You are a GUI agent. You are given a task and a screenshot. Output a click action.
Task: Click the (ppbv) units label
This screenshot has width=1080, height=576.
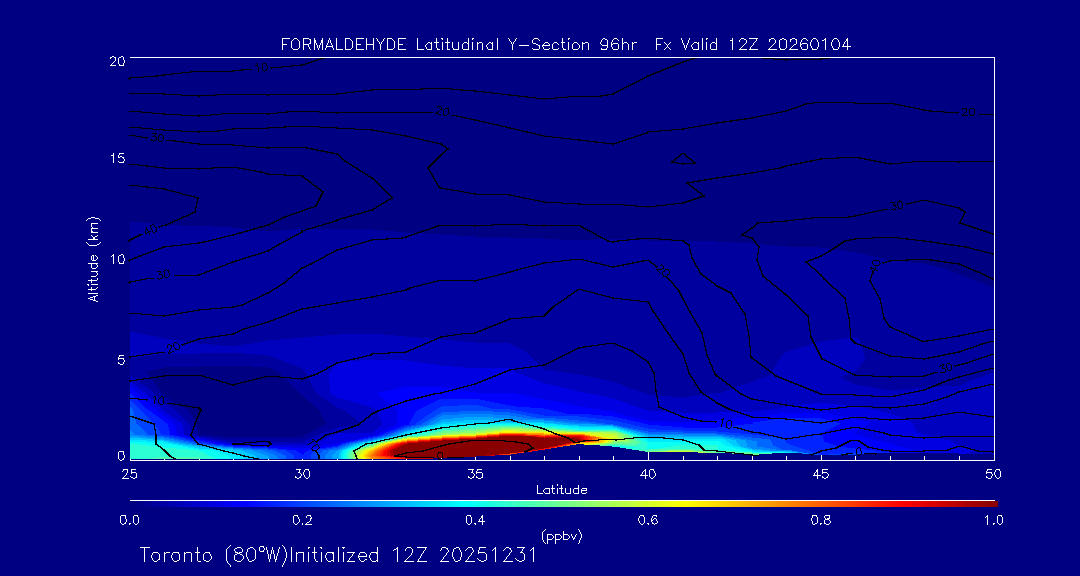[561, 536]
